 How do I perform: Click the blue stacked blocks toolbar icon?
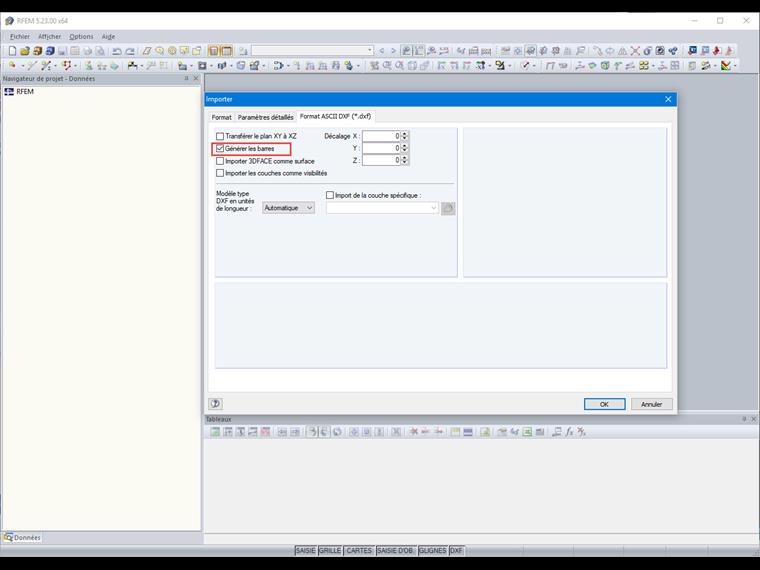50,51
